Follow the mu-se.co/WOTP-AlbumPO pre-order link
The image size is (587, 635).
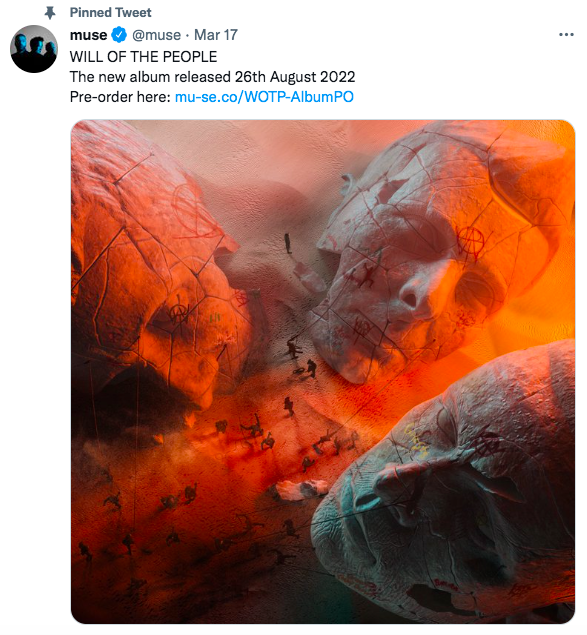(x=264, y=97)
